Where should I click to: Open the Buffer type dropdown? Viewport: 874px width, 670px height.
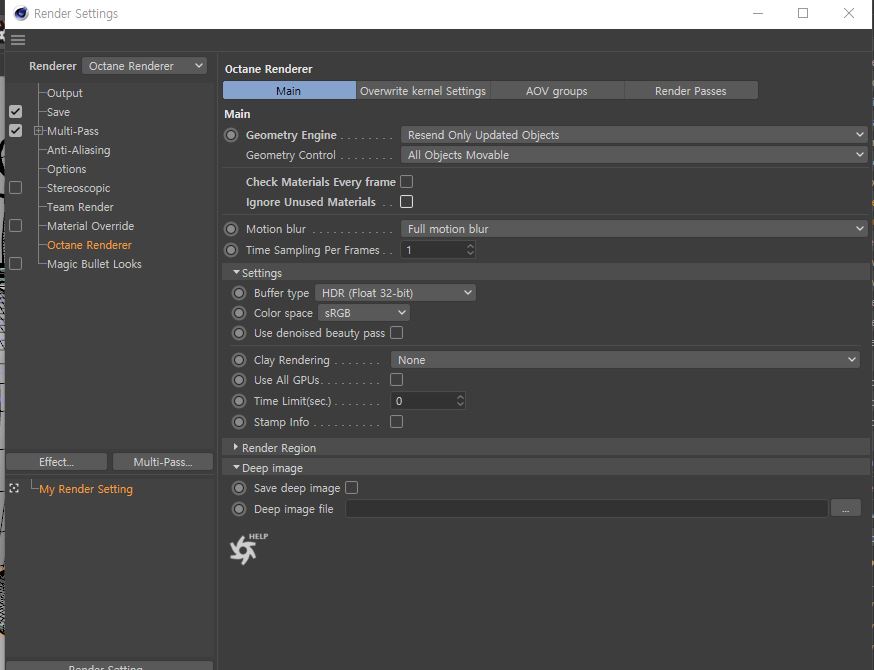pyautogui.click(x=395, y=293)
